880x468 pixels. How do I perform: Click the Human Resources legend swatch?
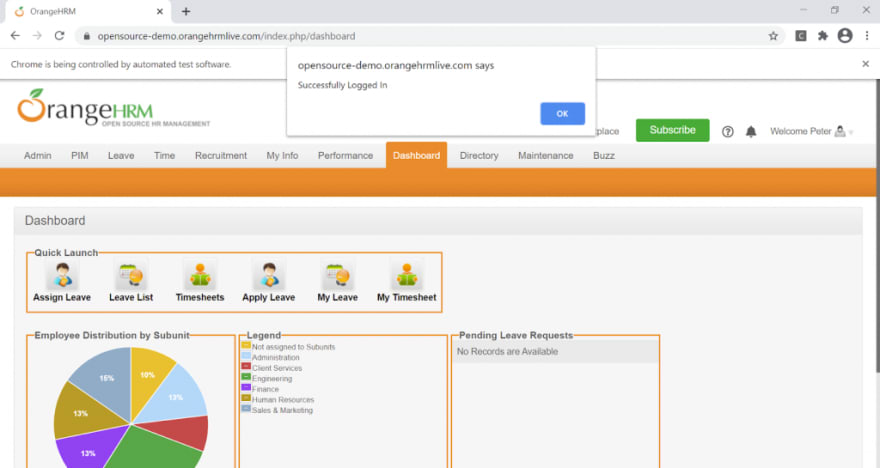(246, 398)
